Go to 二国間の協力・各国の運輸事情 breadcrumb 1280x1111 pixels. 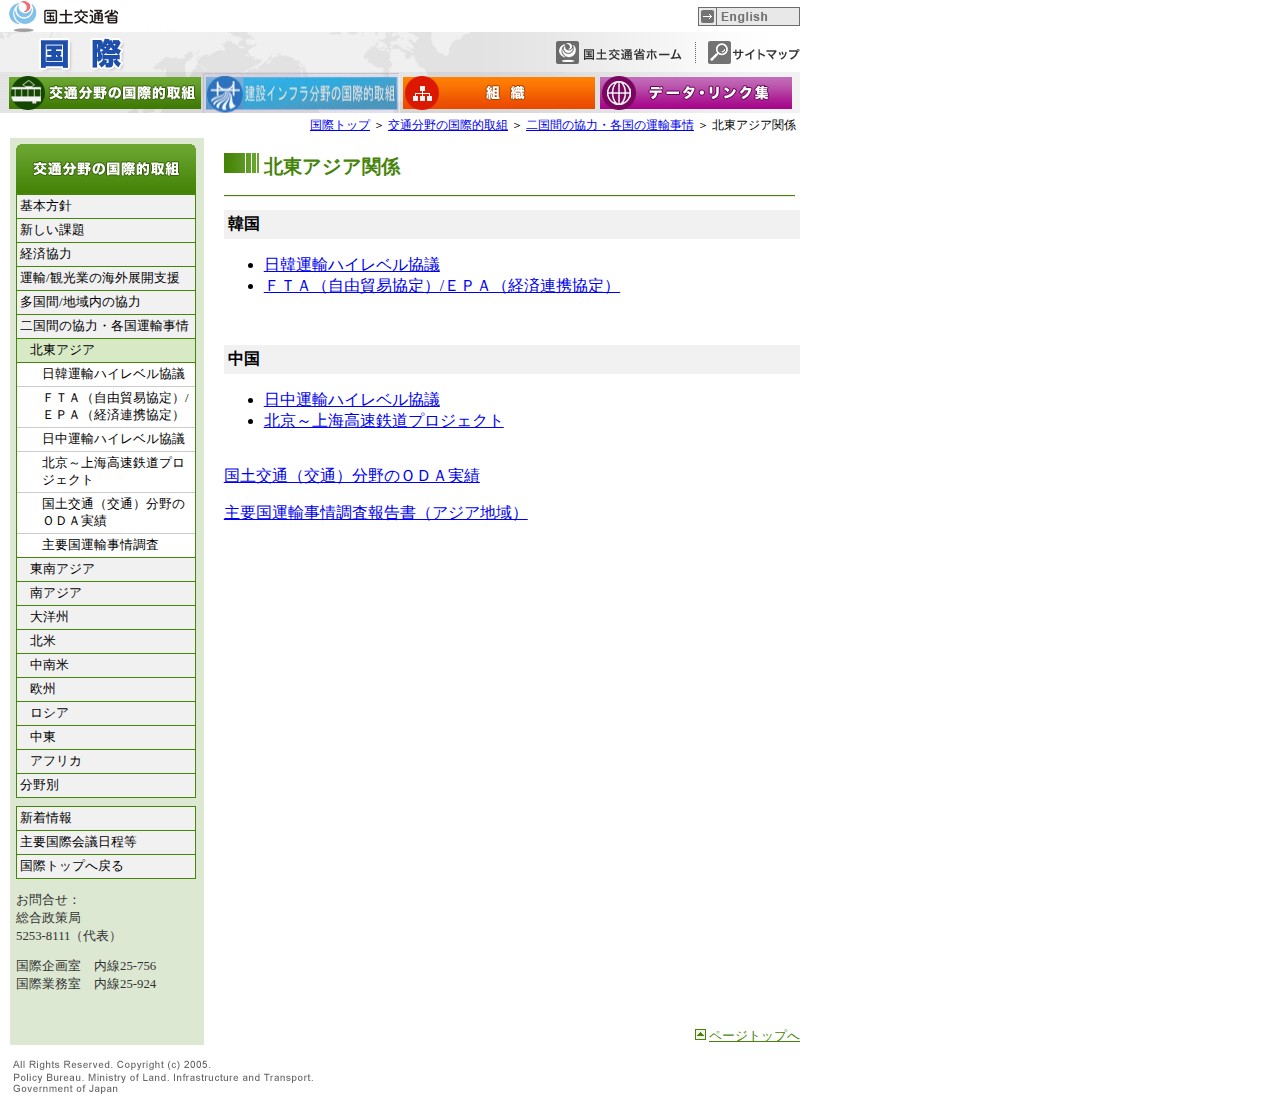coord(610,125)
